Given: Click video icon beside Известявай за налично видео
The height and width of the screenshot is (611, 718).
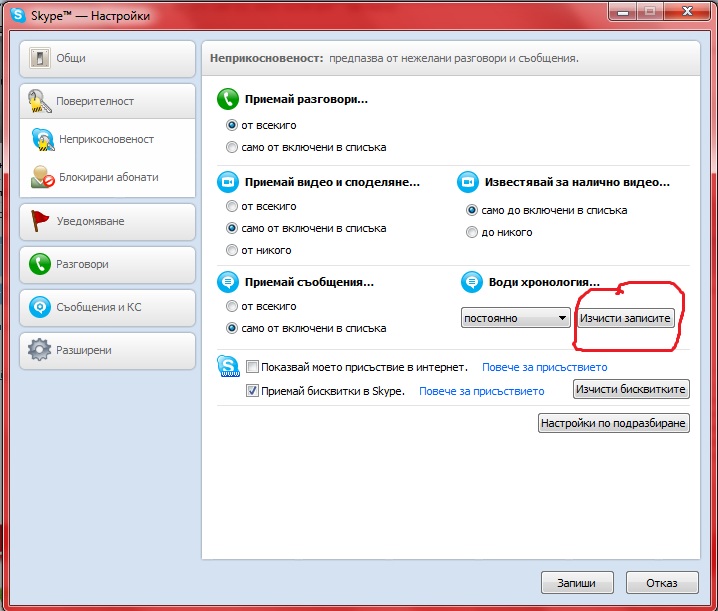Looking at the screenshot, I should (468, 182).
